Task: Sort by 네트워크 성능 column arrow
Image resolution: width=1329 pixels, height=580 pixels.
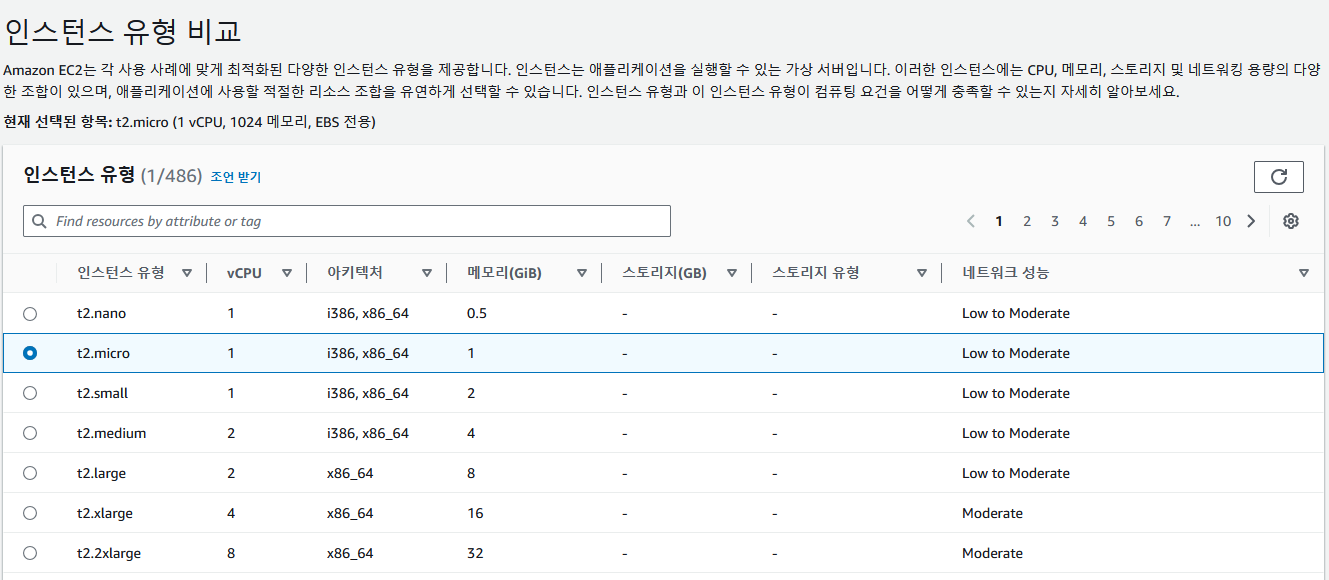Action: 1304,273
